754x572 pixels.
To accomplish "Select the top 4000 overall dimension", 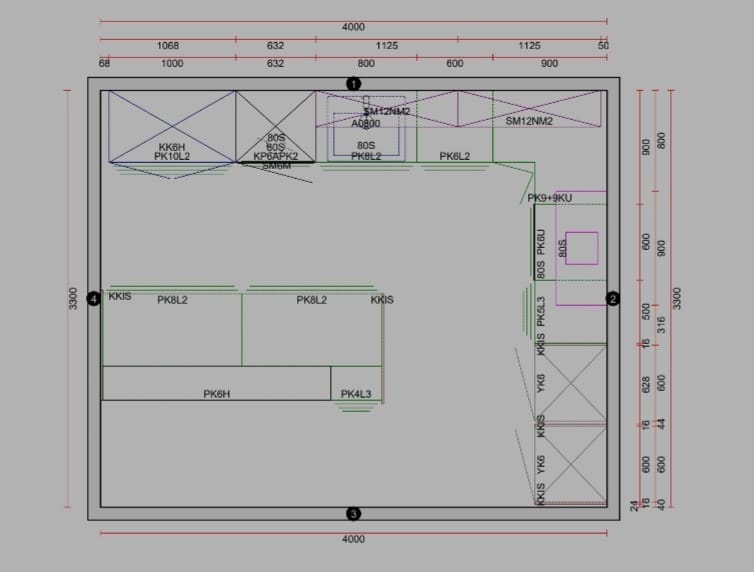I will click(353, 24).
